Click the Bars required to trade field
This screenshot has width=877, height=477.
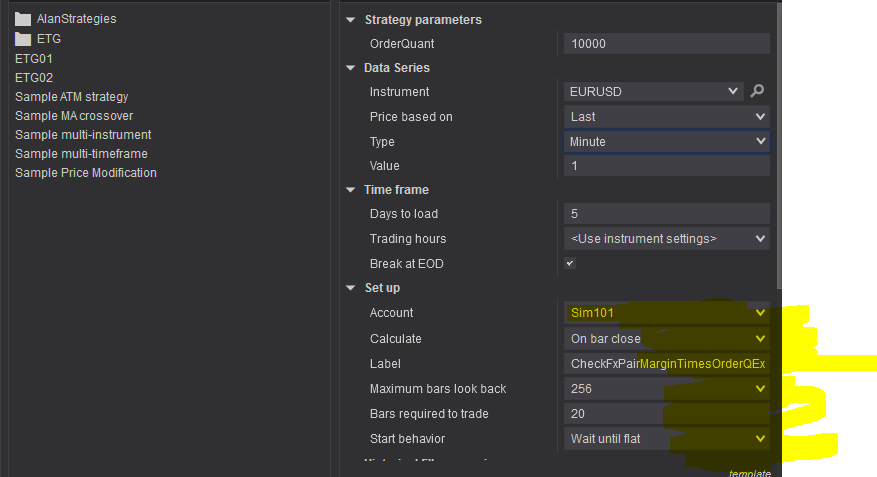coord(666,413)
